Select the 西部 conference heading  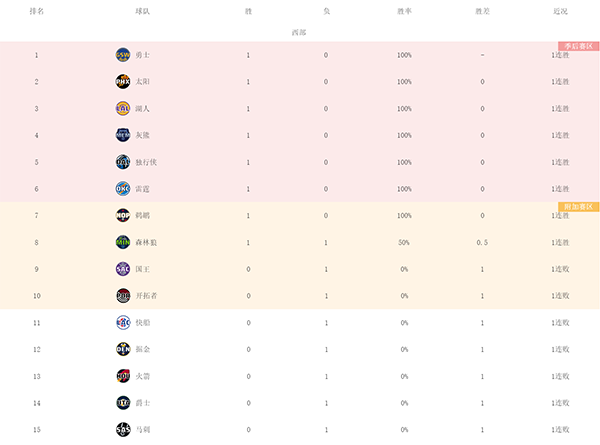(x=299, y=32)
